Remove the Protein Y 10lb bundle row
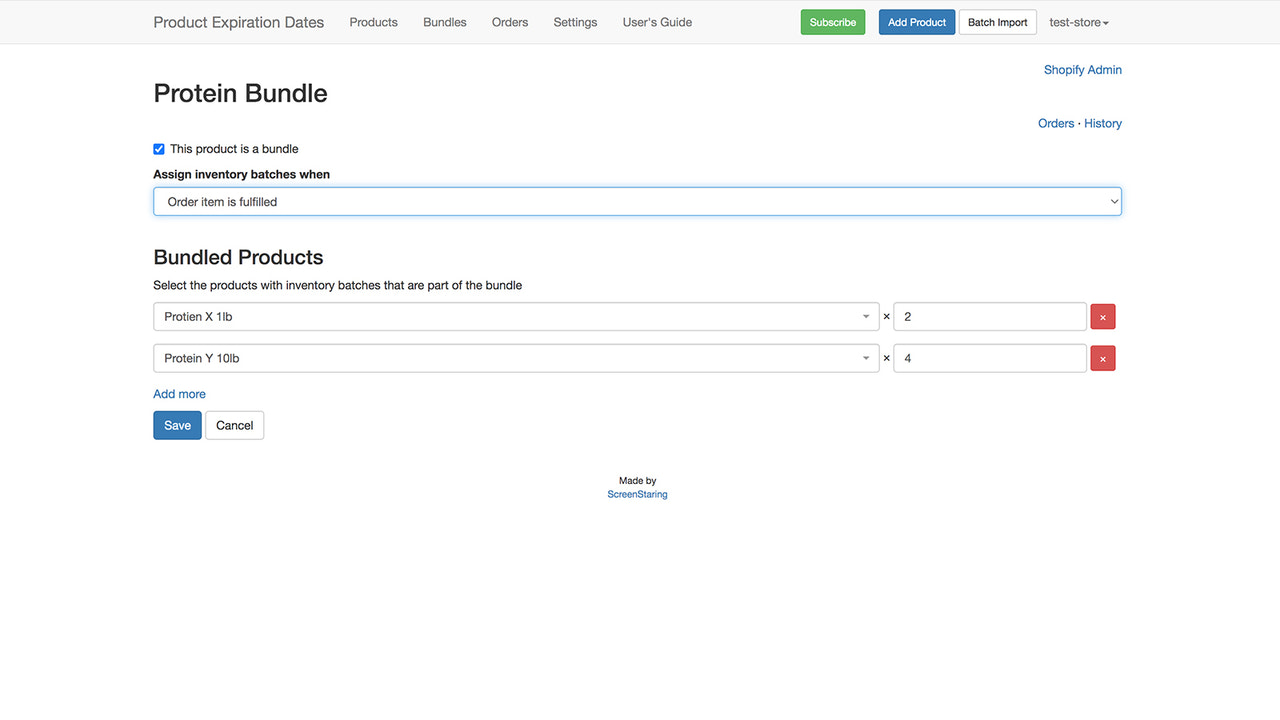Screen dimensions: 1280x720 point(1102,358)
